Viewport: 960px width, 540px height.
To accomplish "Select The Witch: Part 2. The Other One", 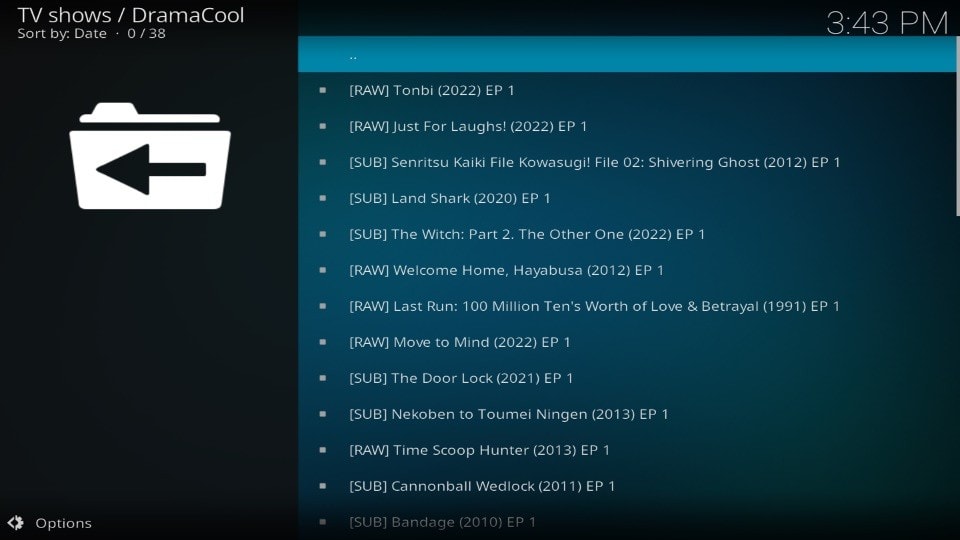I will coord(626,234).
